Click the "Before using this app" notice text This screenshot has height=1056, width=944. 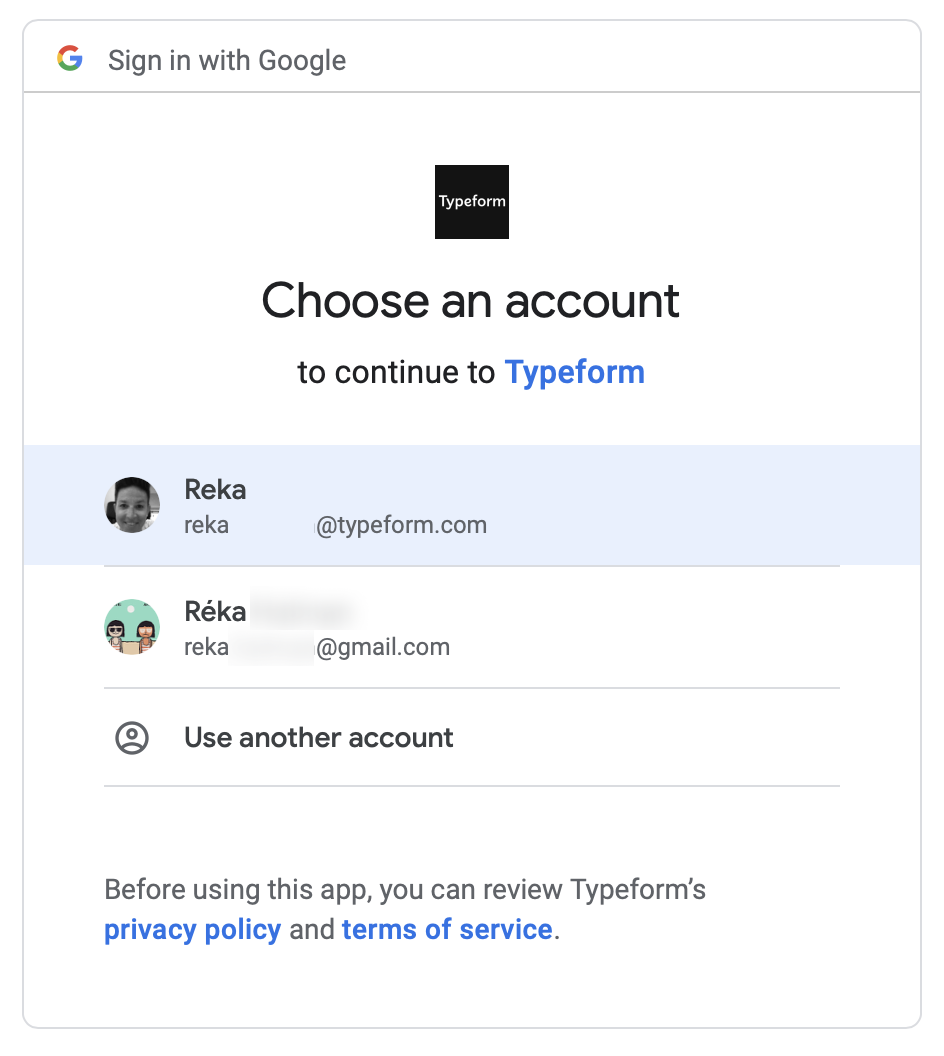point(405,889)
